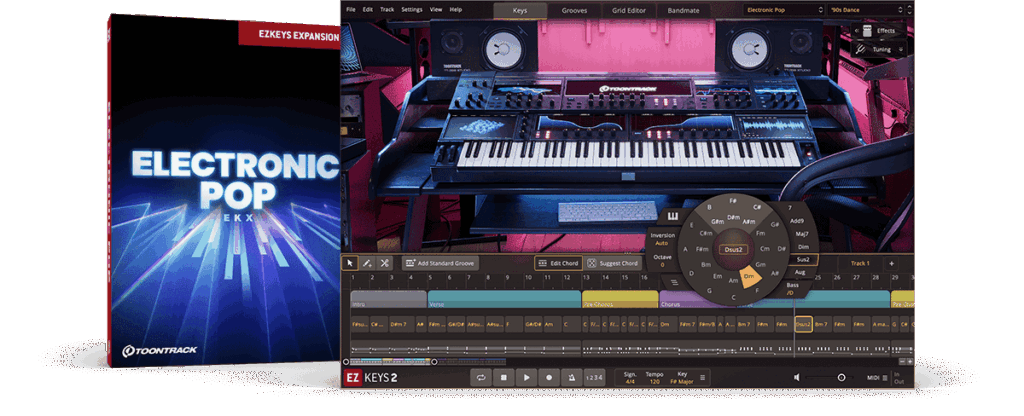Toggle the 1234 count-in
1024x416 pixels.
(594, 377)
